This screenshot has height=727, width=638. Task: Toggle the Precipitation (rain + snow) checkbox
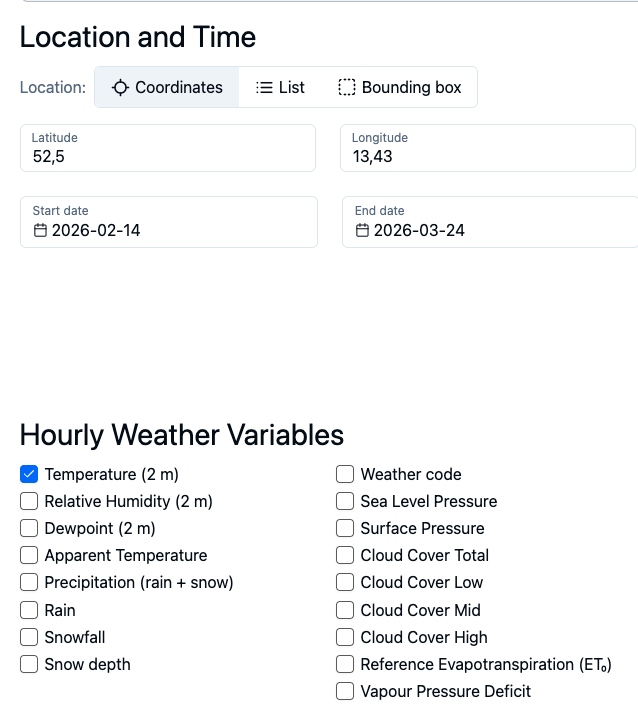coord(29,582)
